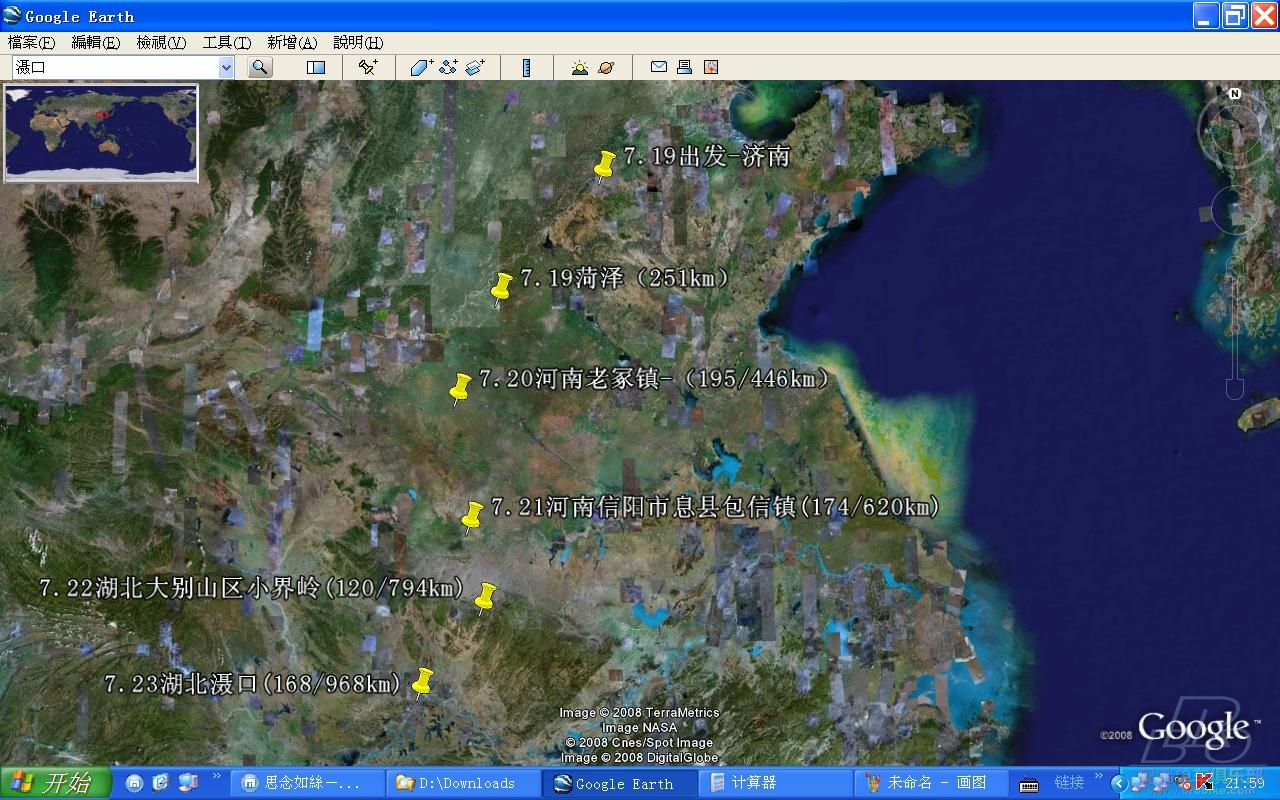This screenshot has height=800, width=1280.
Task: Toggle sunlight display icon
Action: click(580, 67)
